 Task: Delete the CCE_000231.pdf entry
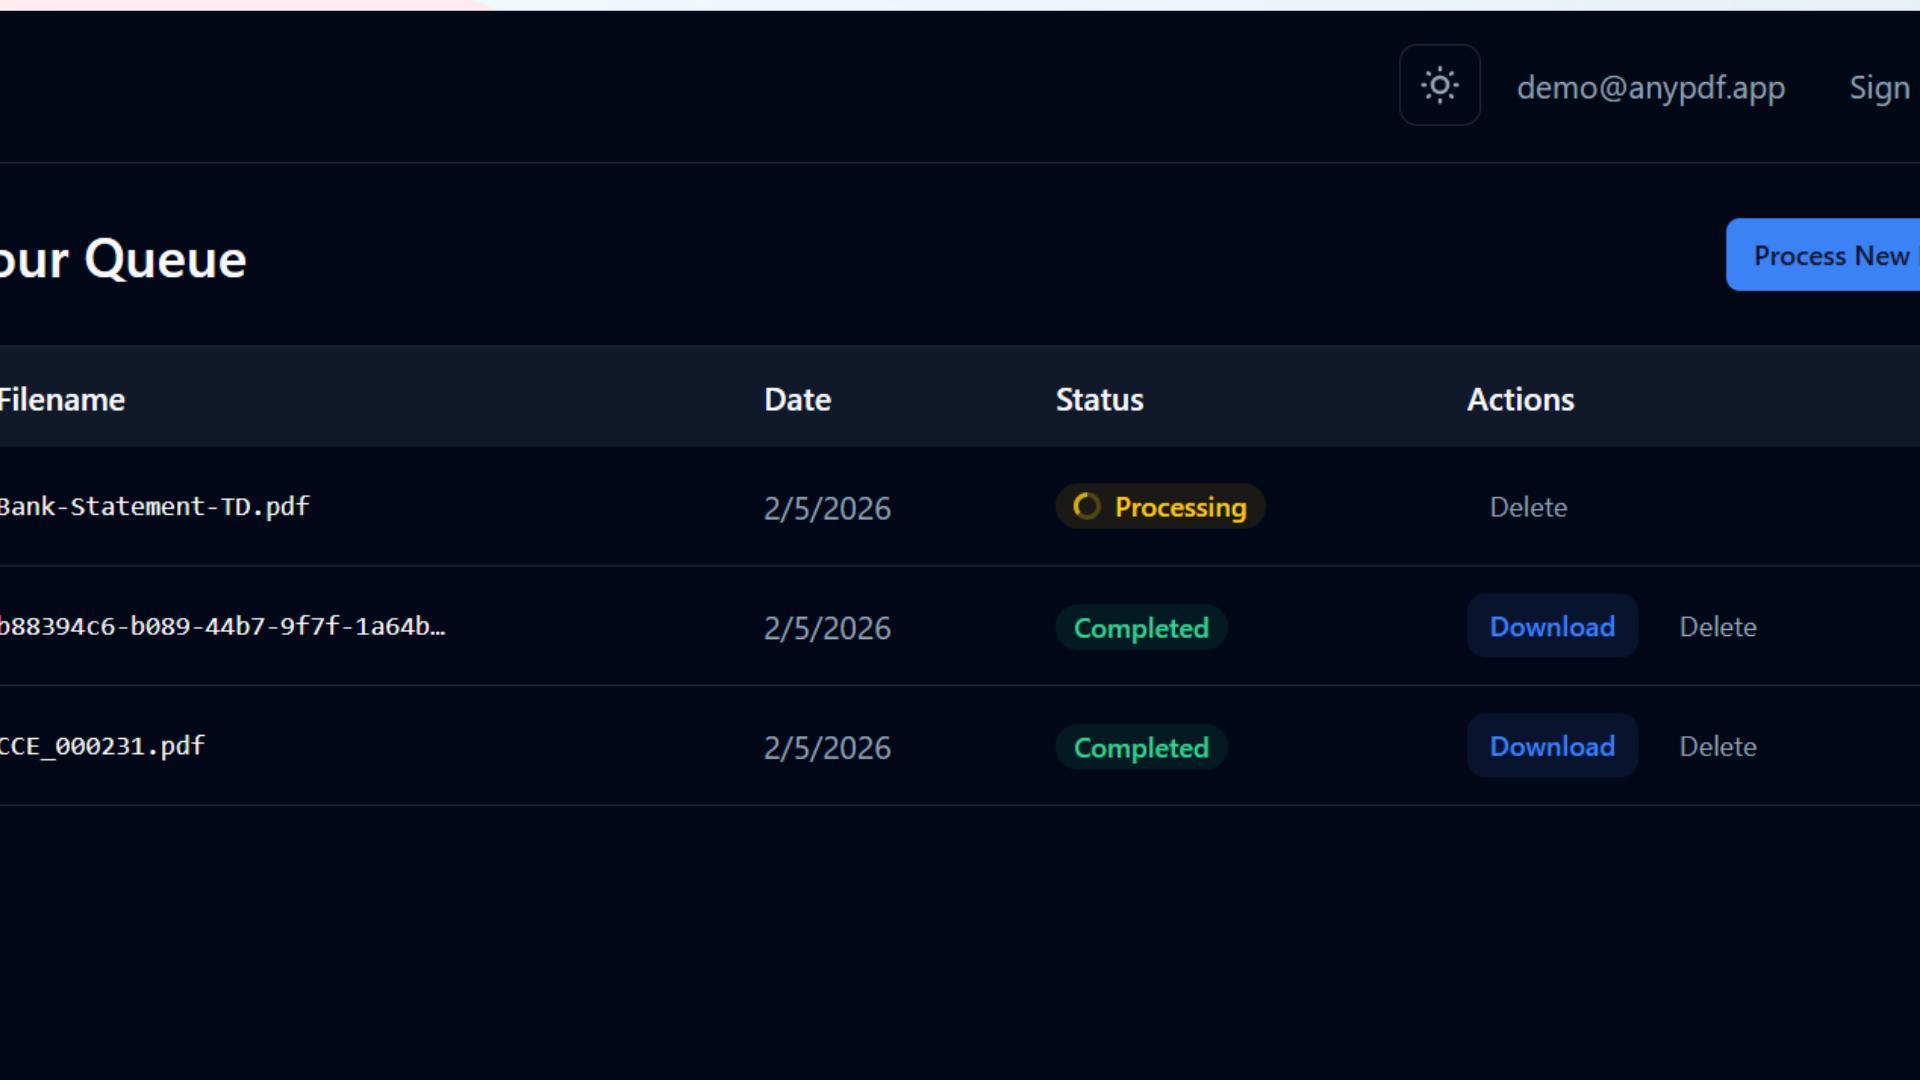click(1717, 746)
